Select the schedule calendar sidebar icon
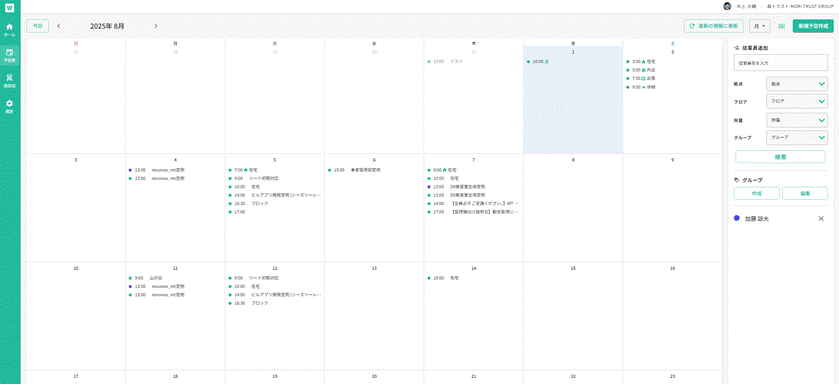 10,55
